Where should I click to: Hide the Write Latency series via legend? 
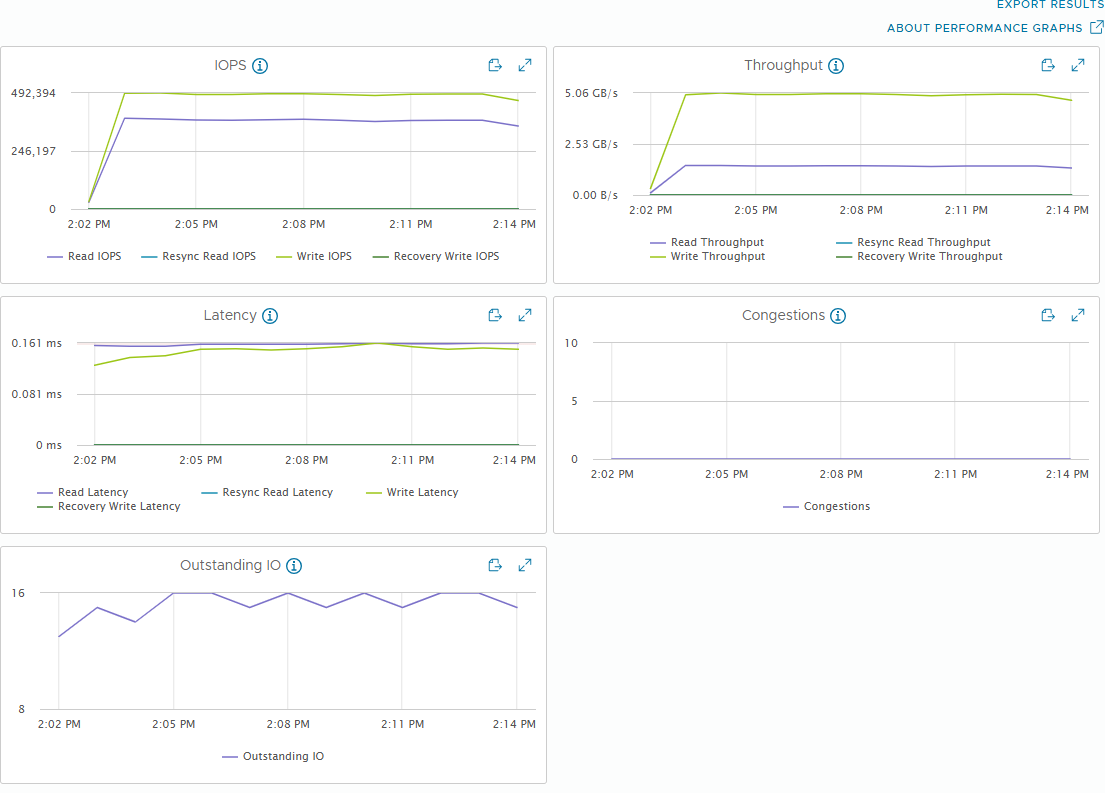422,493
